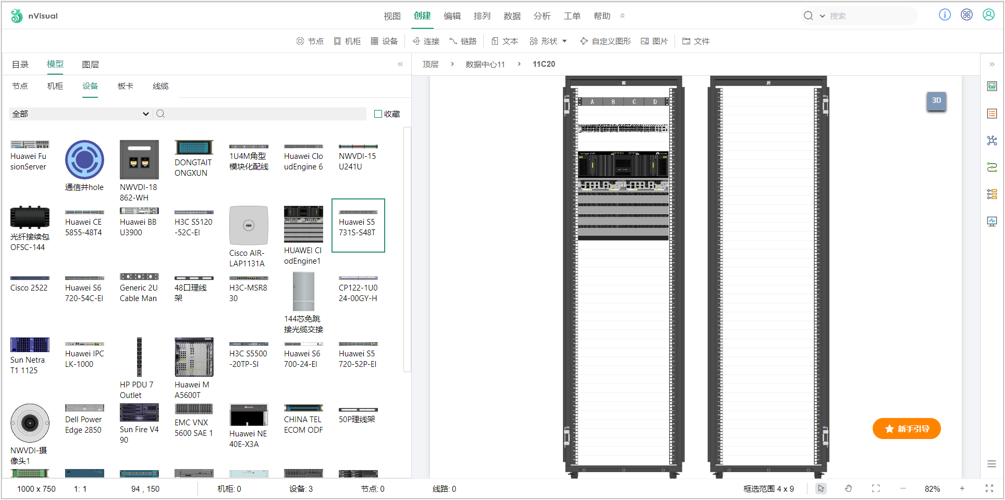Collapse the left panel double-chevron
This screenshot has width=1005, height=500.
click(x=401, y=64)
